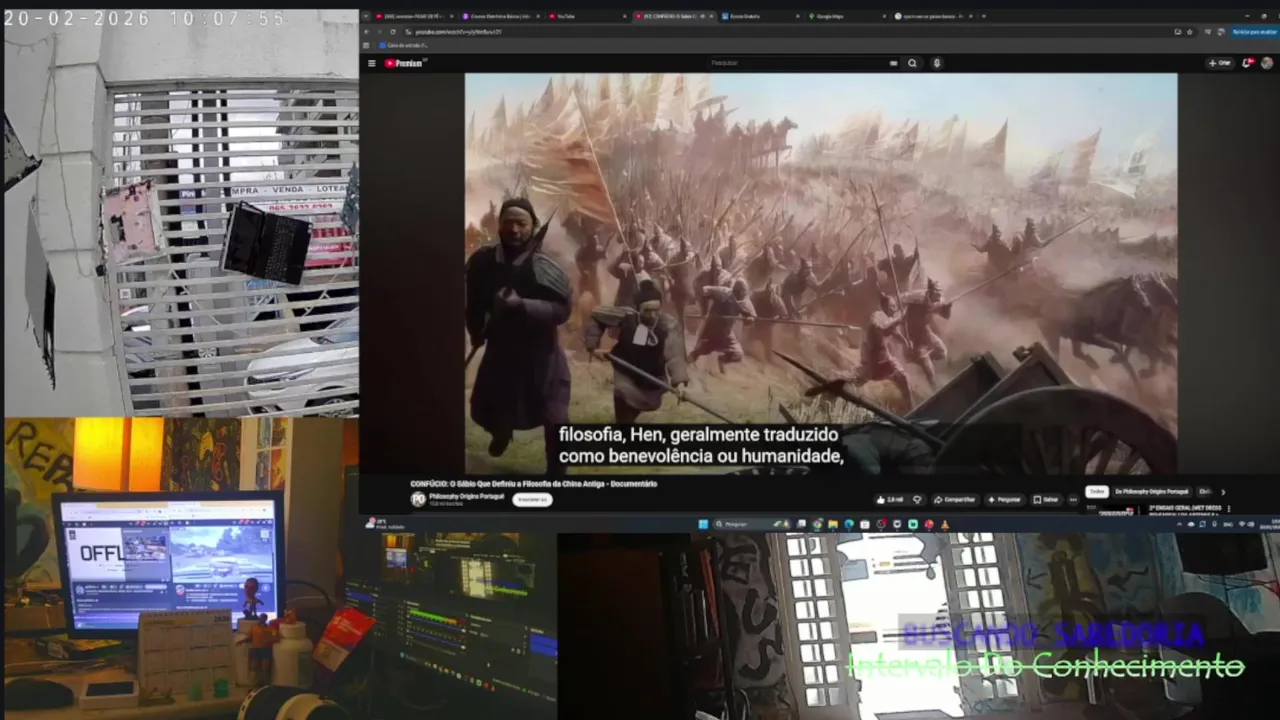1280x720 pixels.
Task: Open the YouTube guide hamburger menu
Action: pos(371,63)
